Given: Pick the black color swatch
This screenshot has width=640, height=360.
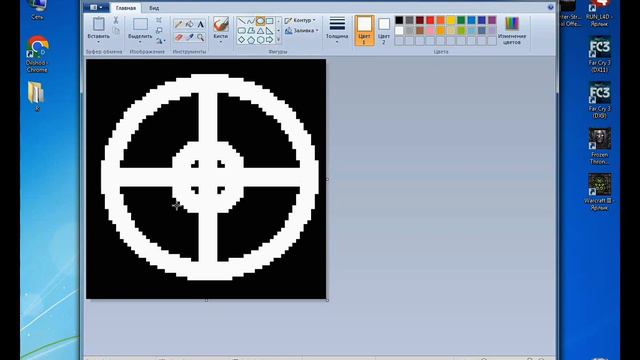Looking at the screenshot, I should (x=399, y=20).
